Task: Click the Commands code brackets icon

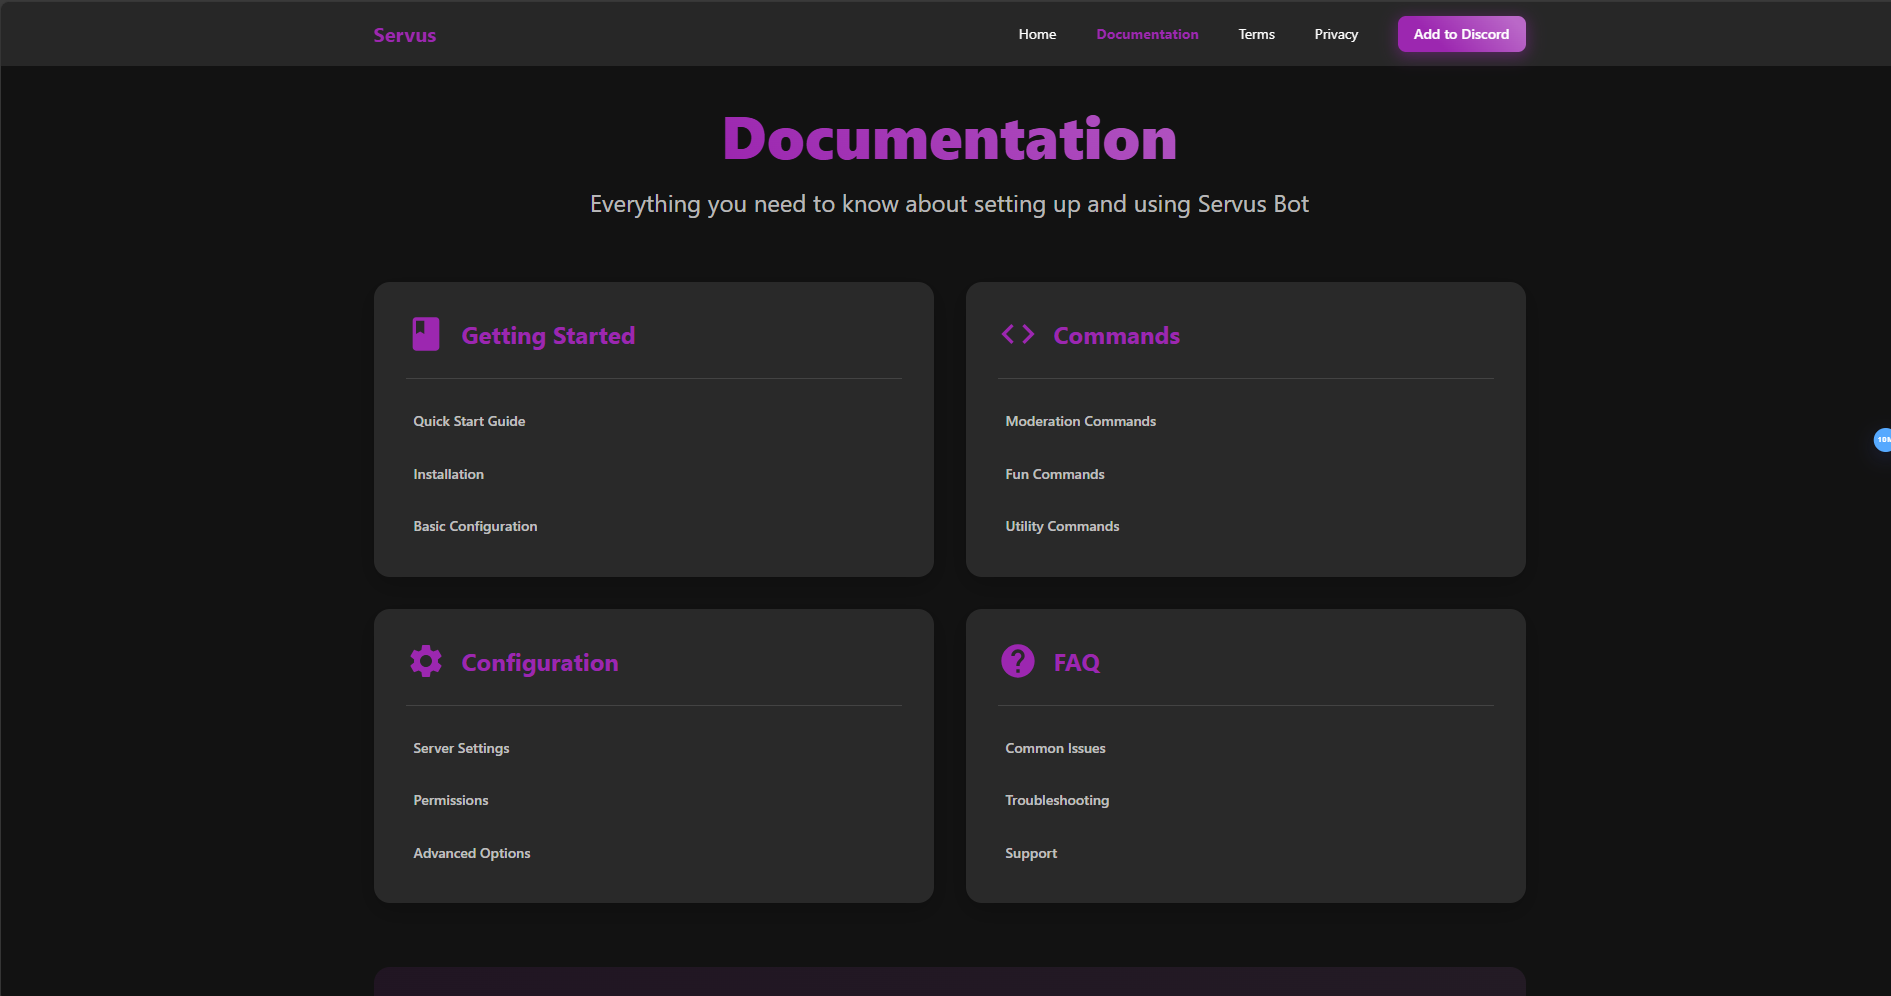Action: tap(1018, 334)
